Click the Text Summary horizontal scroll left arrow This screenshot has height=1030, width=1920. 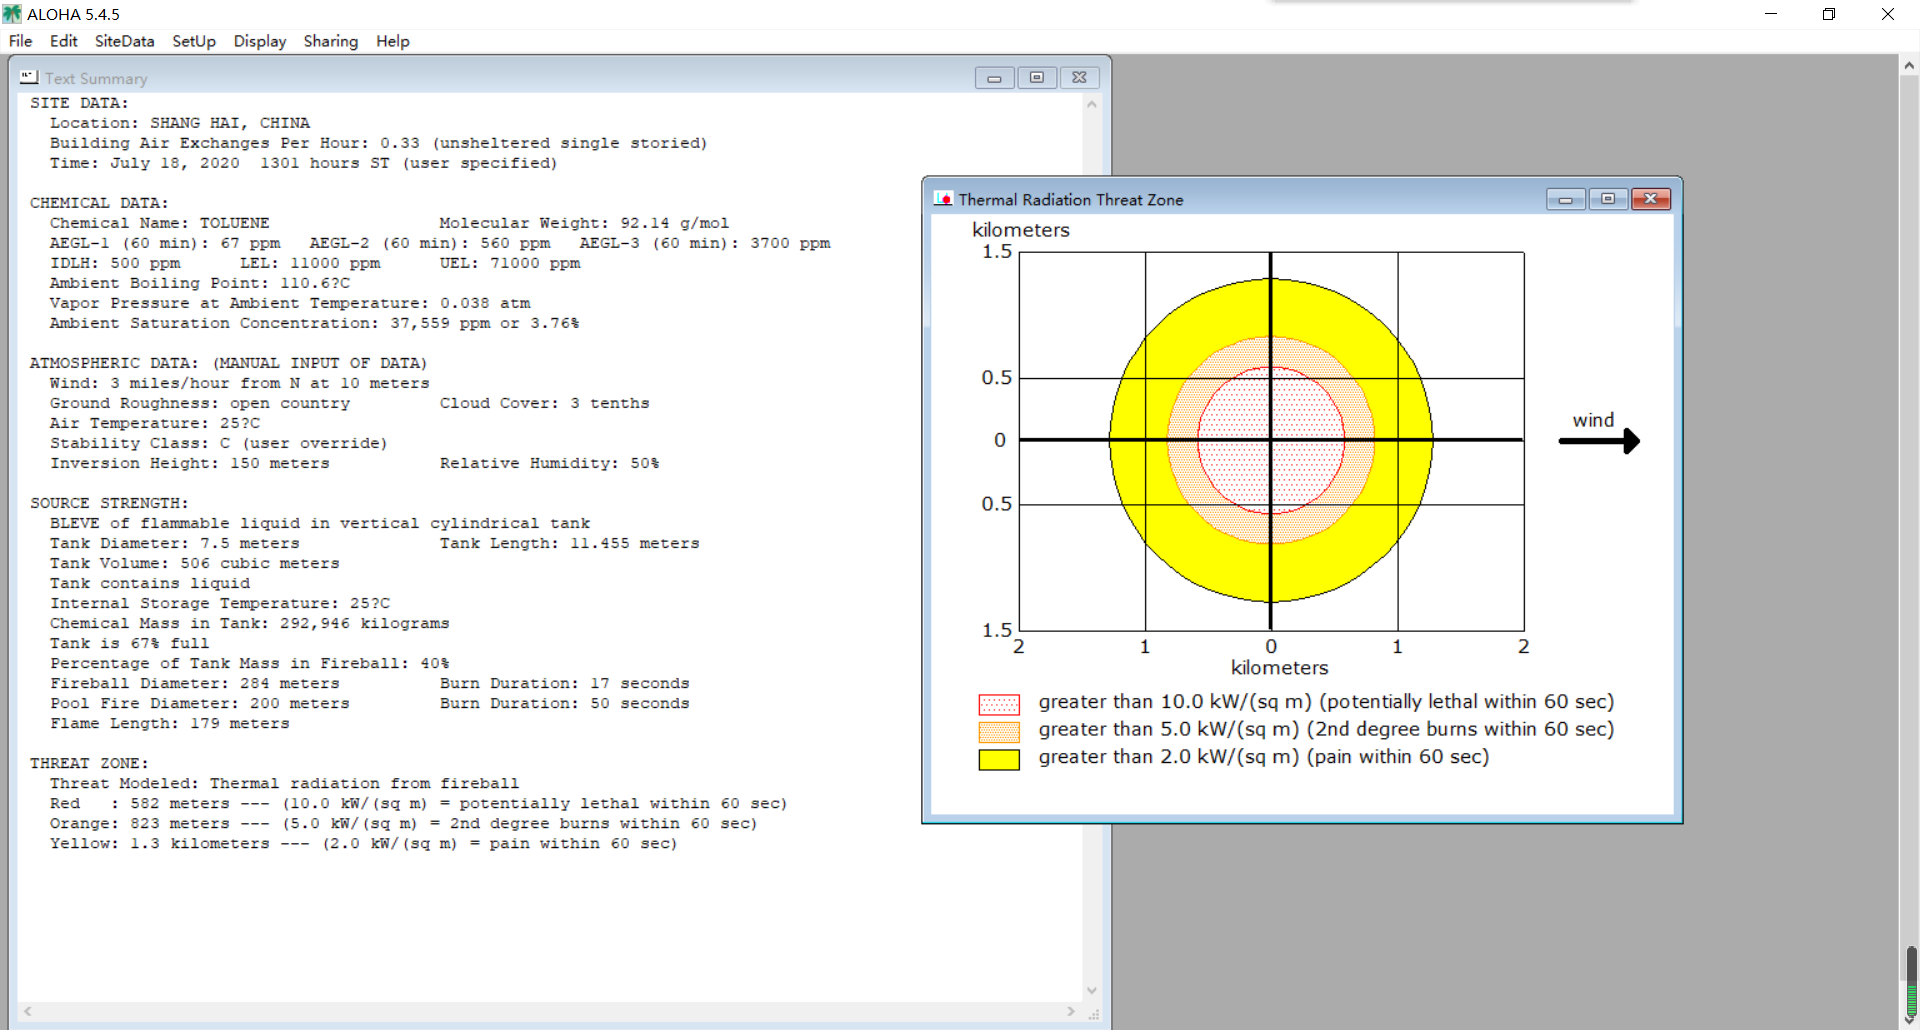pos(27,1012)
